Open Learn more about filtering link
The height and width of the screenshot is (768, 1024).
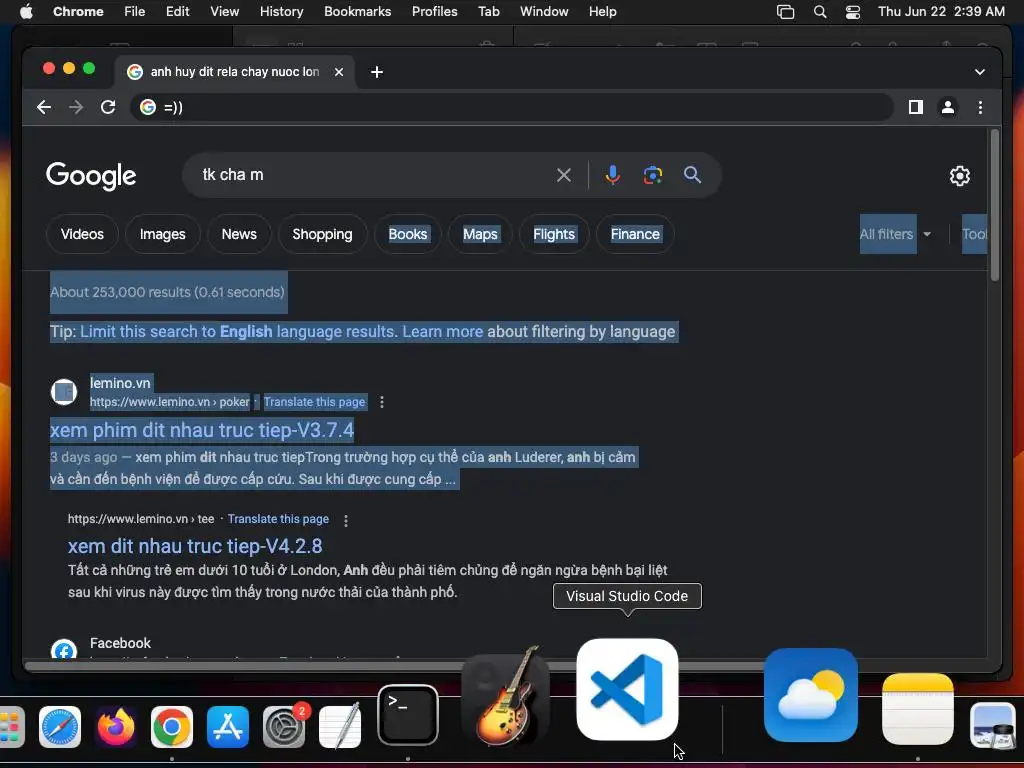443,332
